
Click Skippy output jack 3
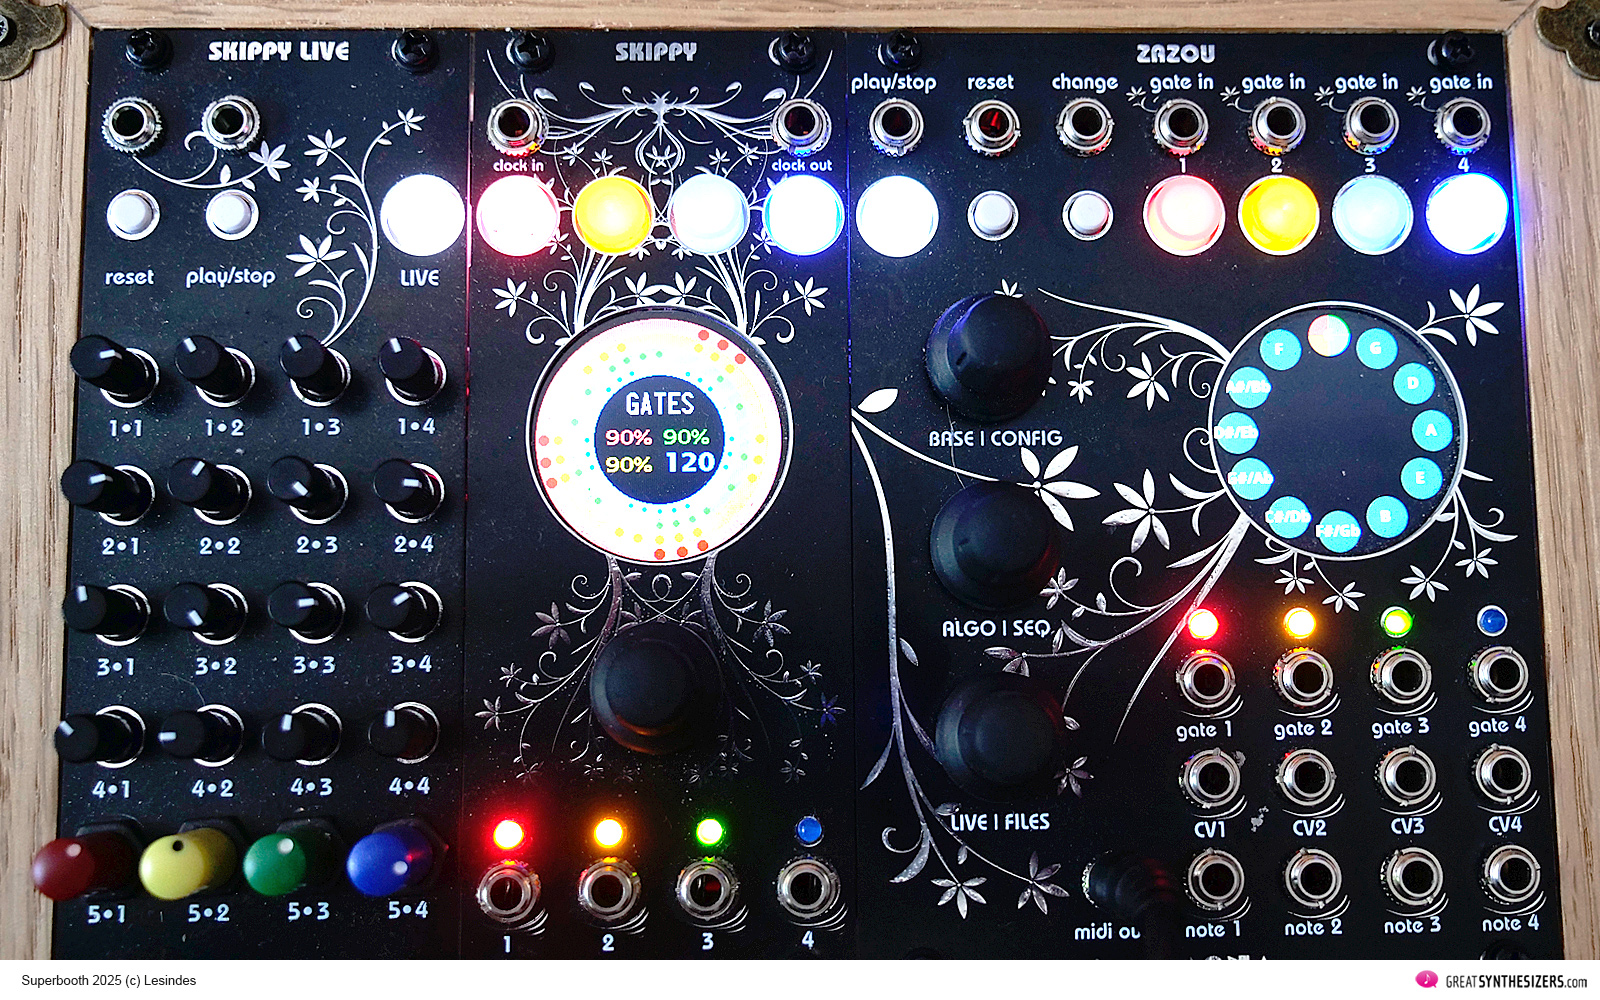pos(708,887)
